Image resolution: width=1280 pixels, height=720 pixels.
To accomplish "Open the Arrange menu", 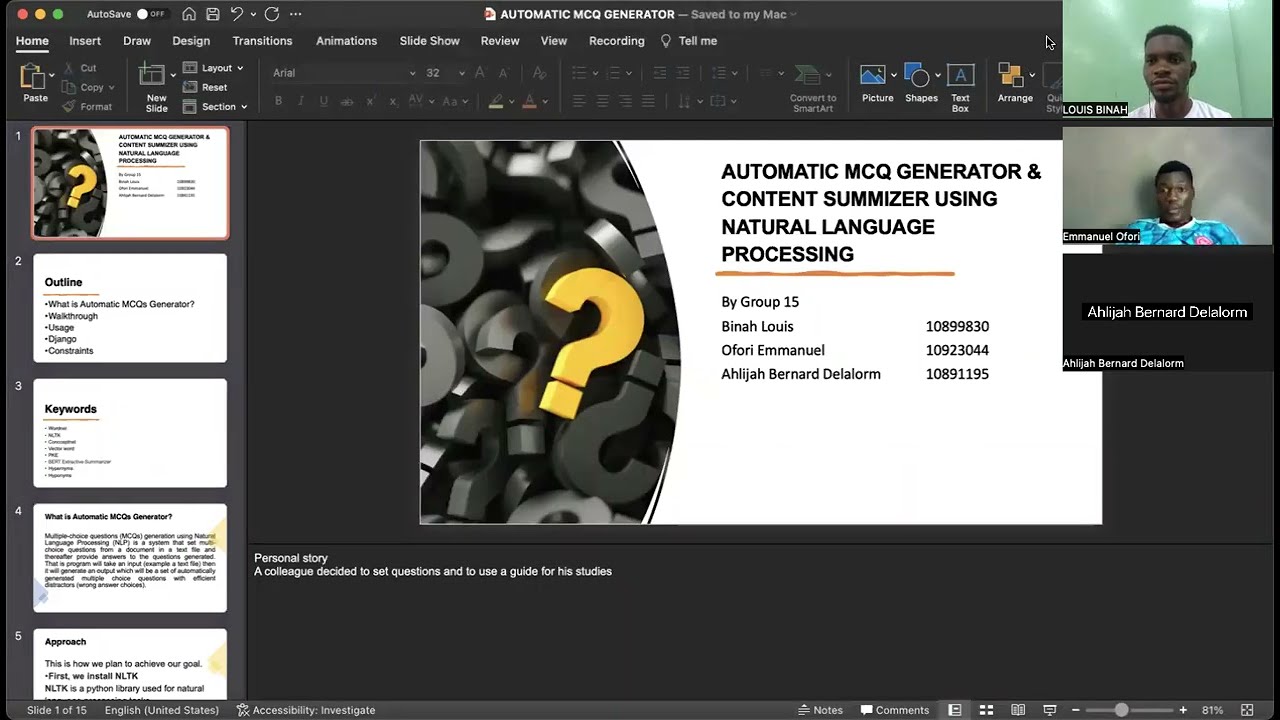I will pyautogui.click(x=1014, y=83).
